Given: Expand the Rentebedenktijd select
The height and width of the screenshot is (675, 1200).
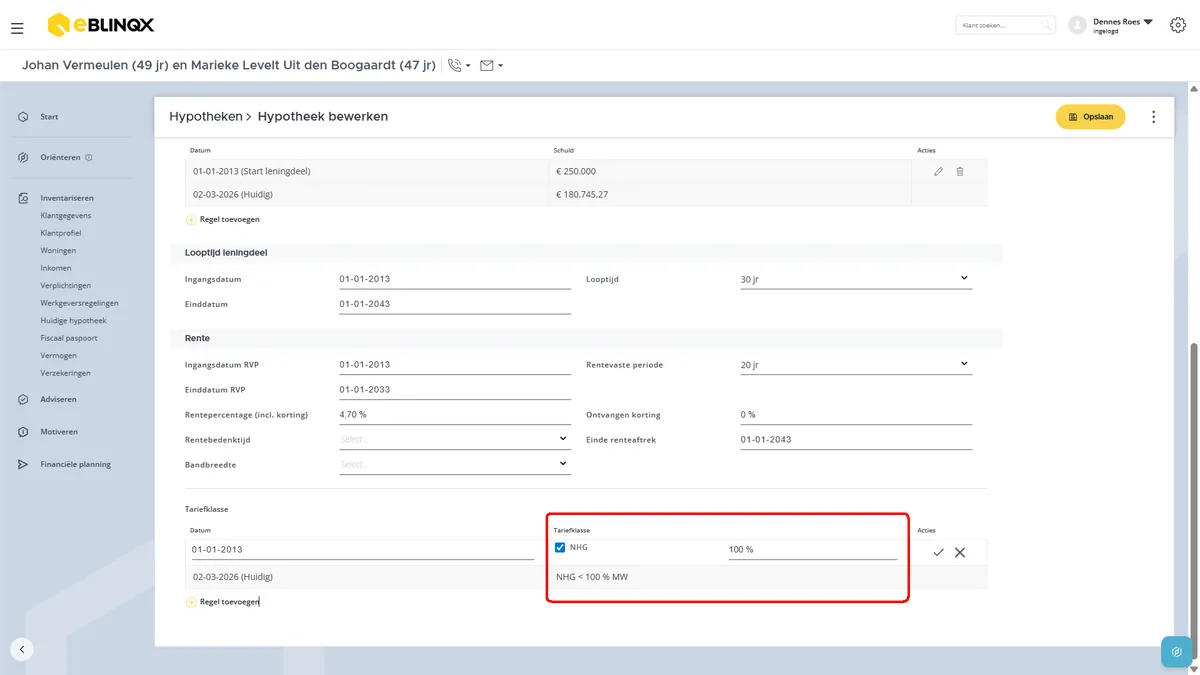Looking at the screenshot, I should point(455,439).
